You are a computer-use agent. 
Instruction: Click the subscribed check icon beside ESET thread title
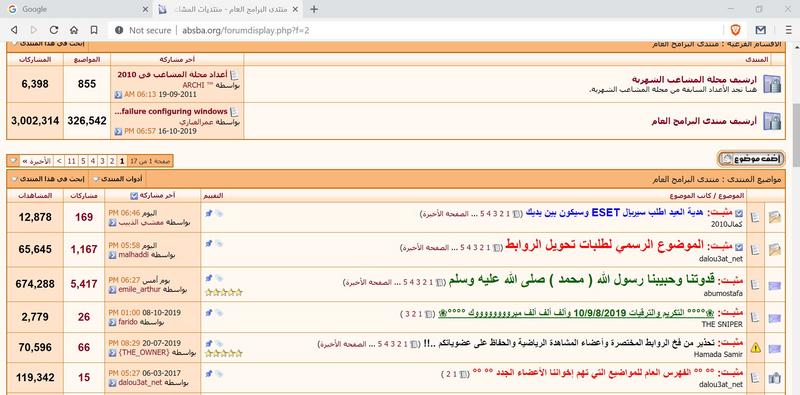coord(739,213)
